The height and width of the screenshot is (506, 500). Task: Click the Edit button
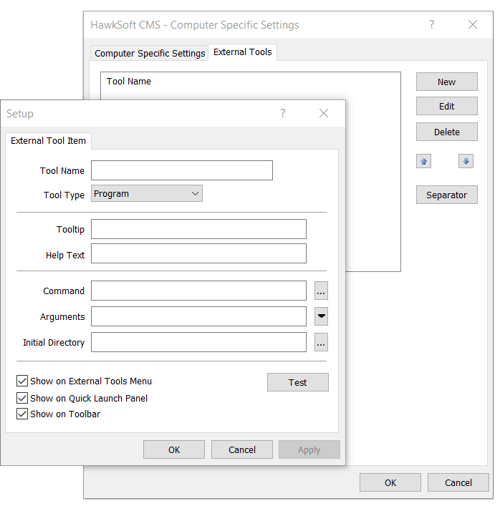point(447,106)
